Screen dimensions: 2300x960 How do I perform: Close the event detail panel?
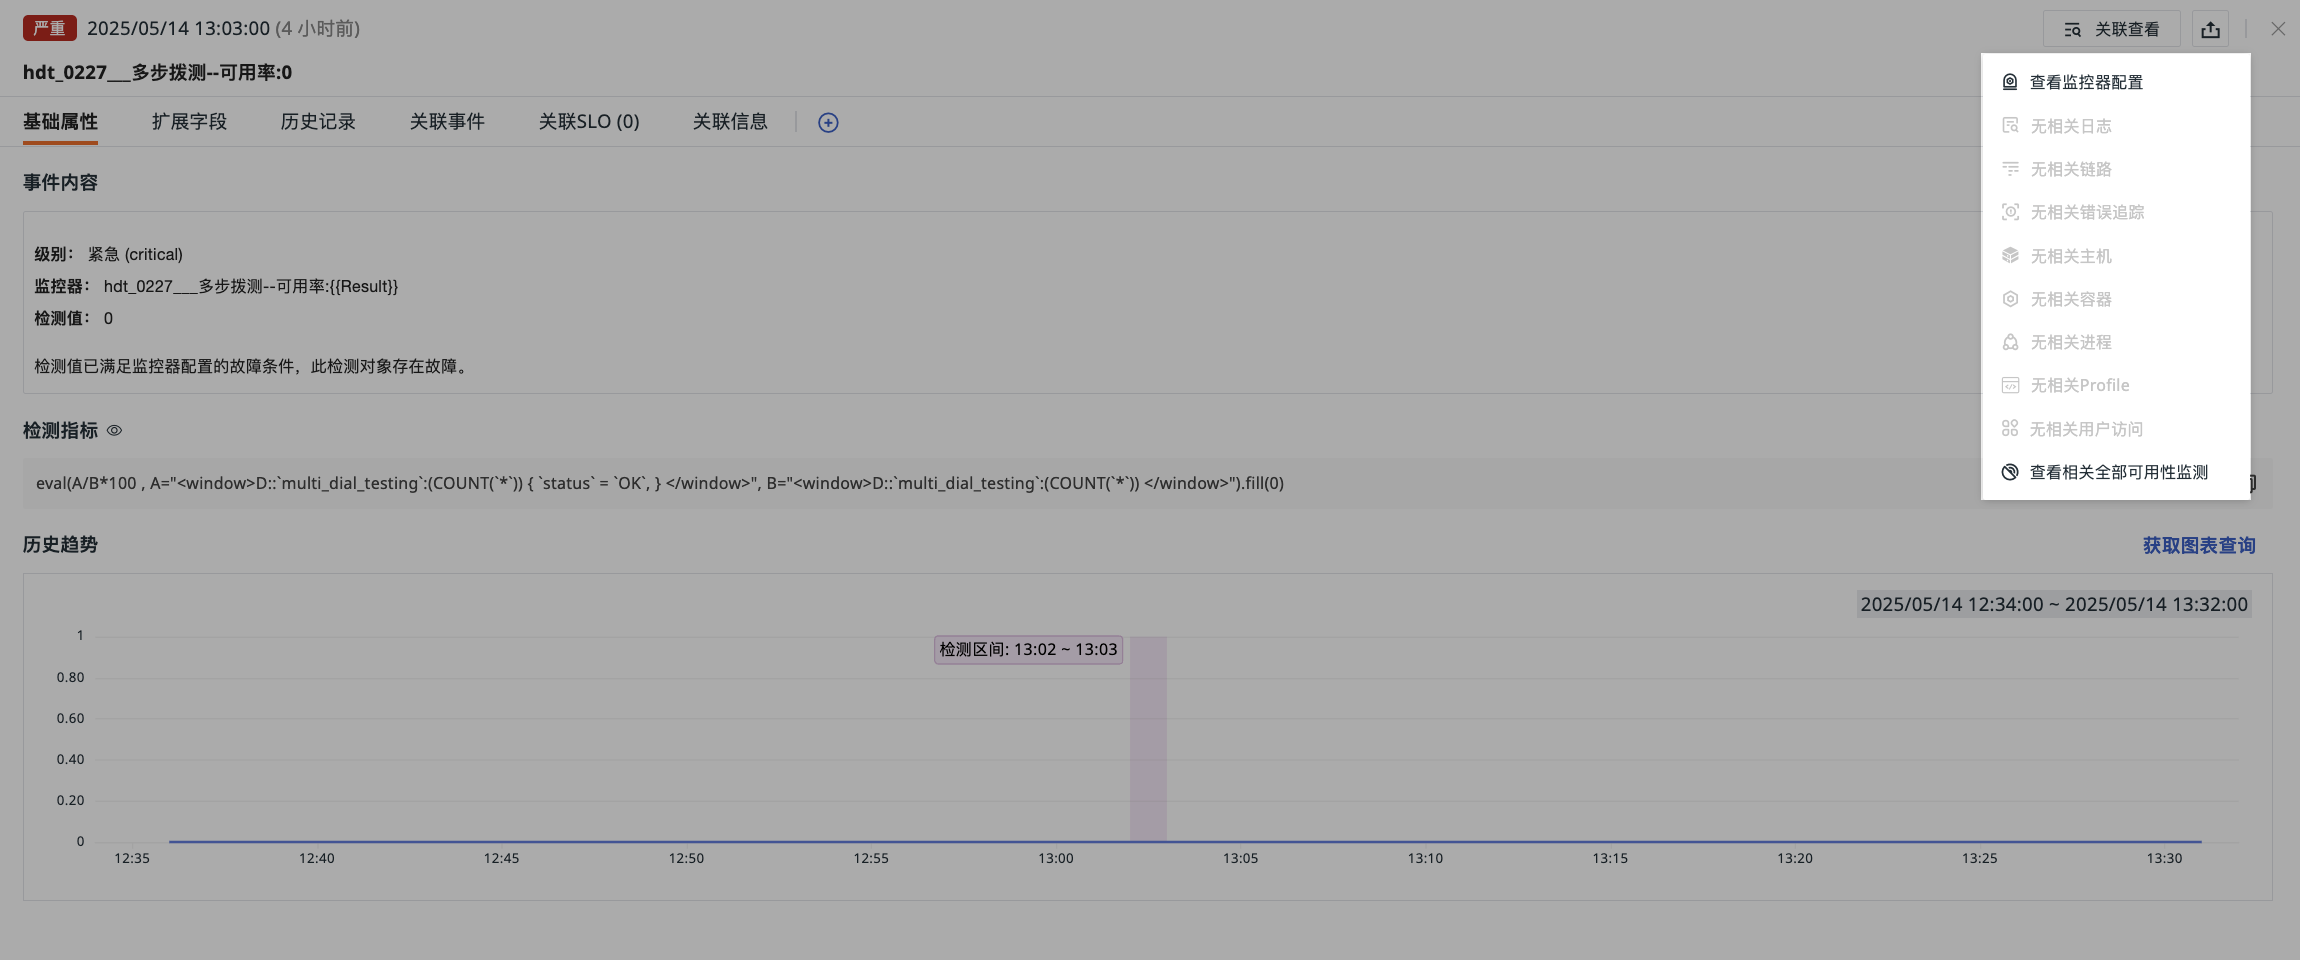[2277, 29]
